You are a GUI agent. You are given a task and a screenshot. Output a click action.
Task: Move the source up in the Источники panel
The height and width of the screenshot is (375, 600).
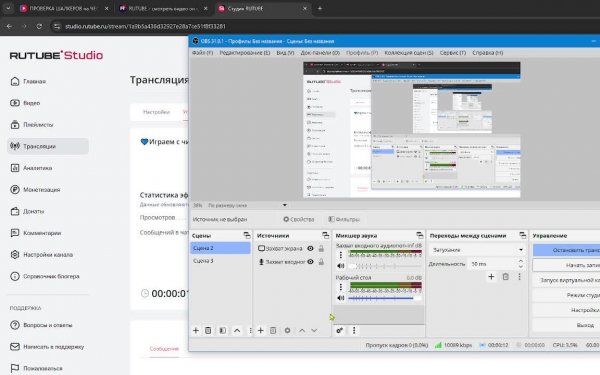[x=302, y=330]
